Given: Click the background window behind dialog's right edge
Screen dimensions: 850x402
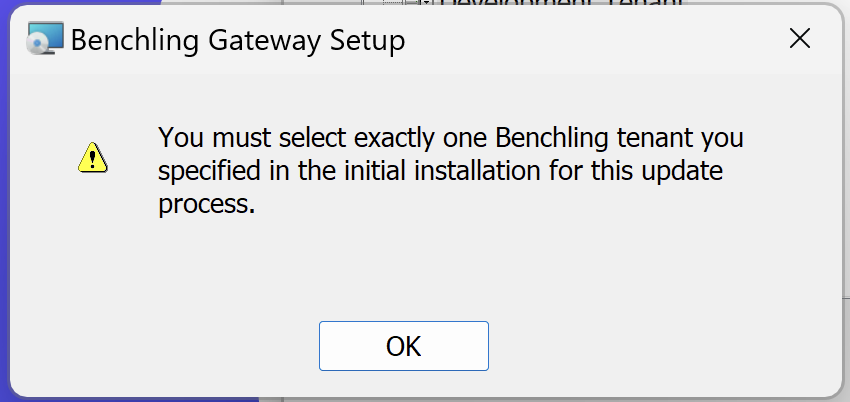Looking at the screenshot, I should [846, 217].
